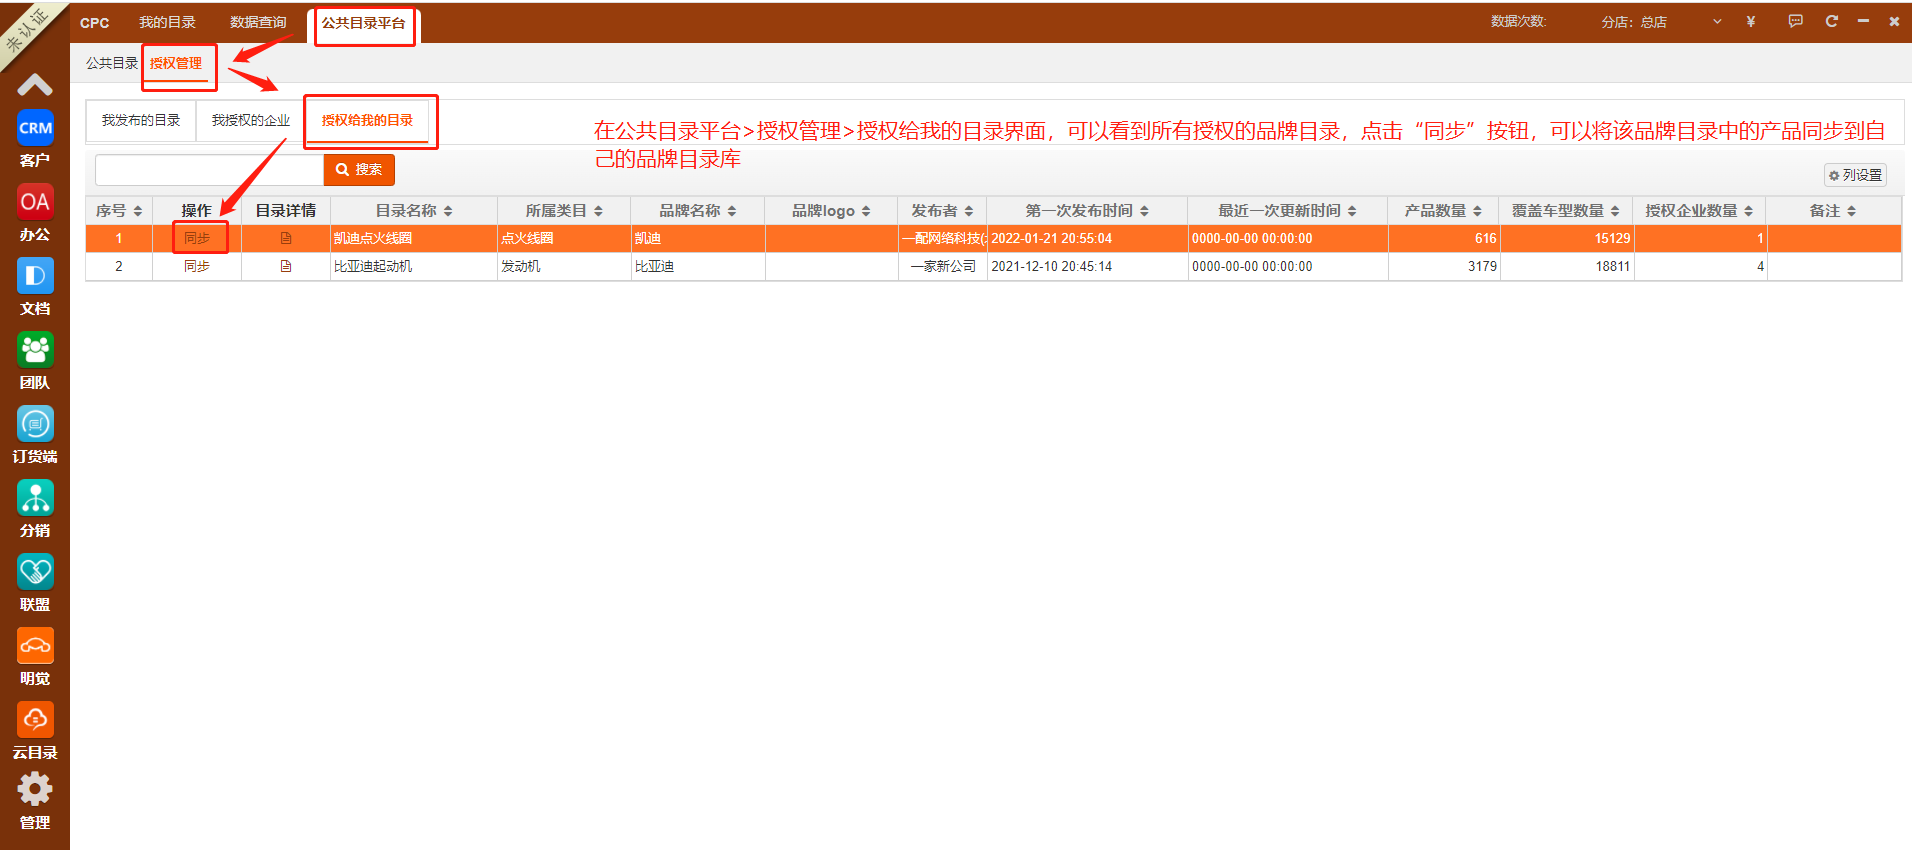Select the 凯迪点火线圈 catalog name cell
The height and width of the screenshot is (850, 1912).
(414, 238)
